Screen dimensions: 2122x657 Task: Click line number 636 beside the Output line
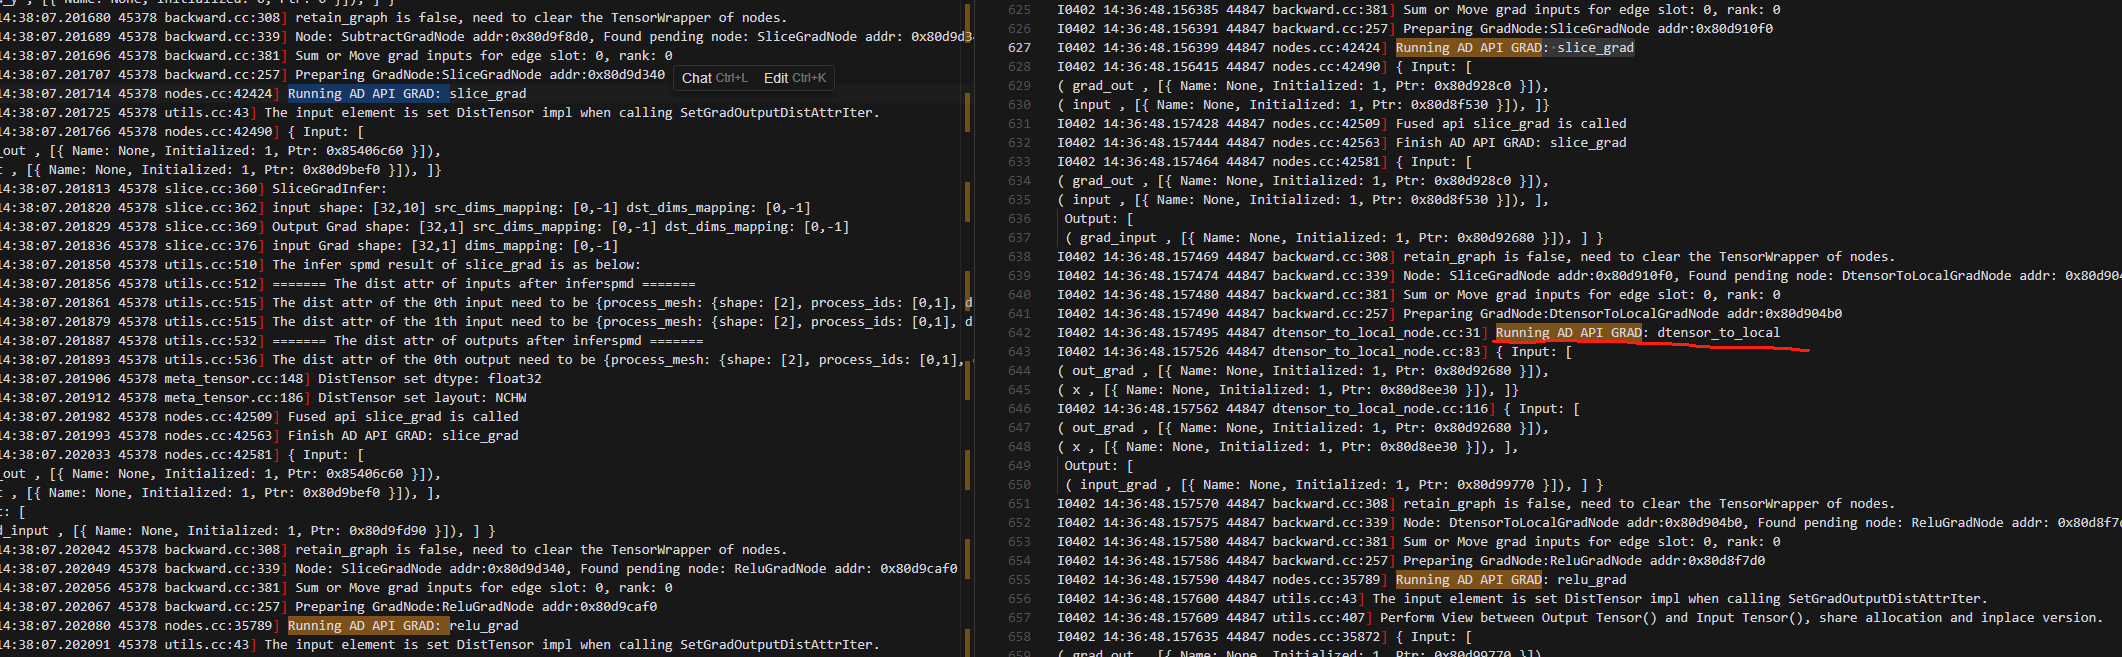1019,219
